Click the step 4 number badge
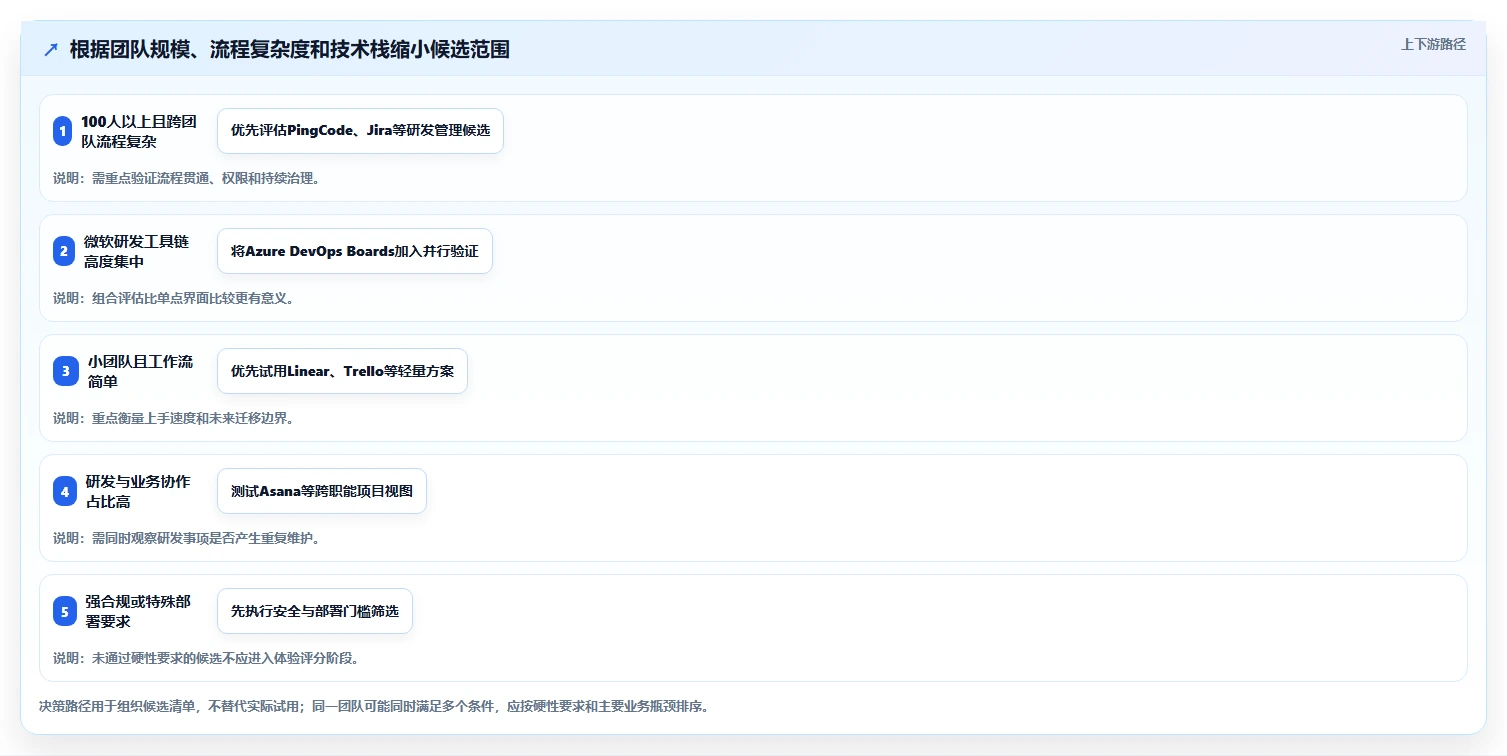 65,491
